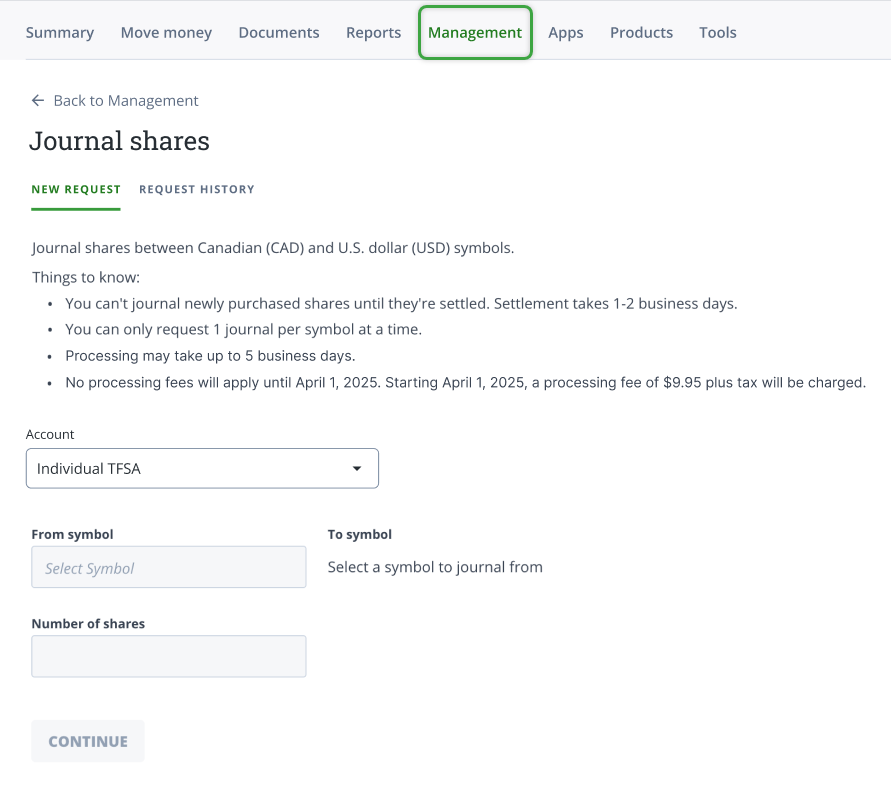Open the Tools menu
This screenshot has height=786, width=891.
coord(717,32)
